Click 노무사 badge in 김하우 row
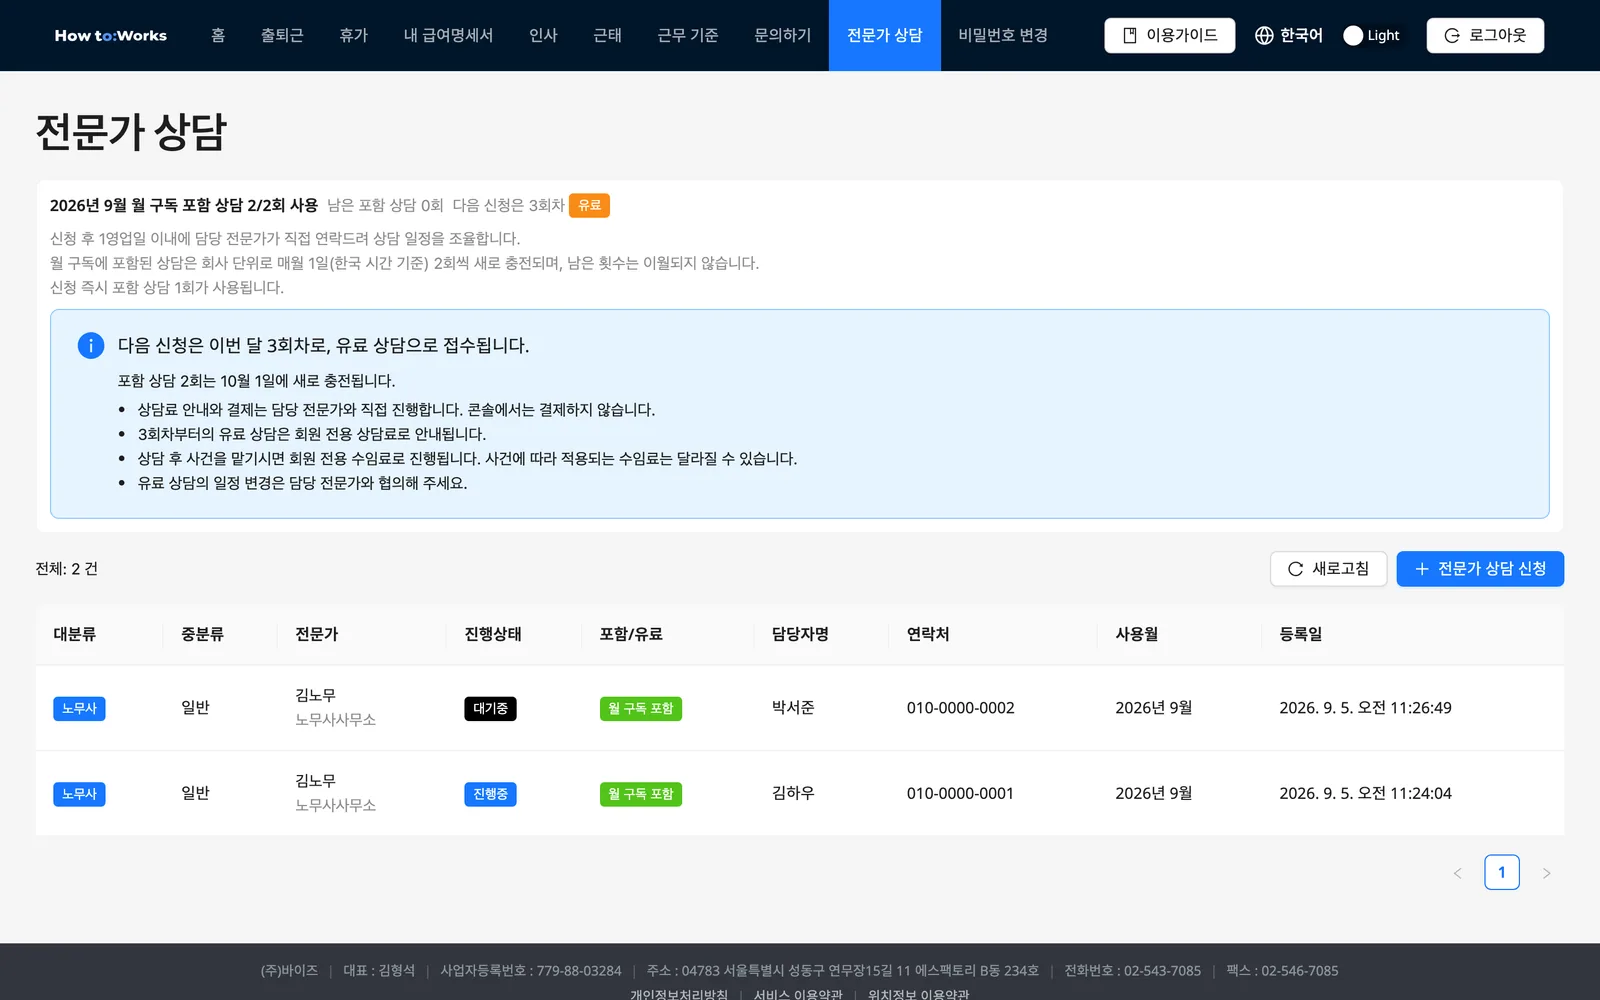Image resolution: width=1600 pixels, height=1000 pixels. coord(79,794)
